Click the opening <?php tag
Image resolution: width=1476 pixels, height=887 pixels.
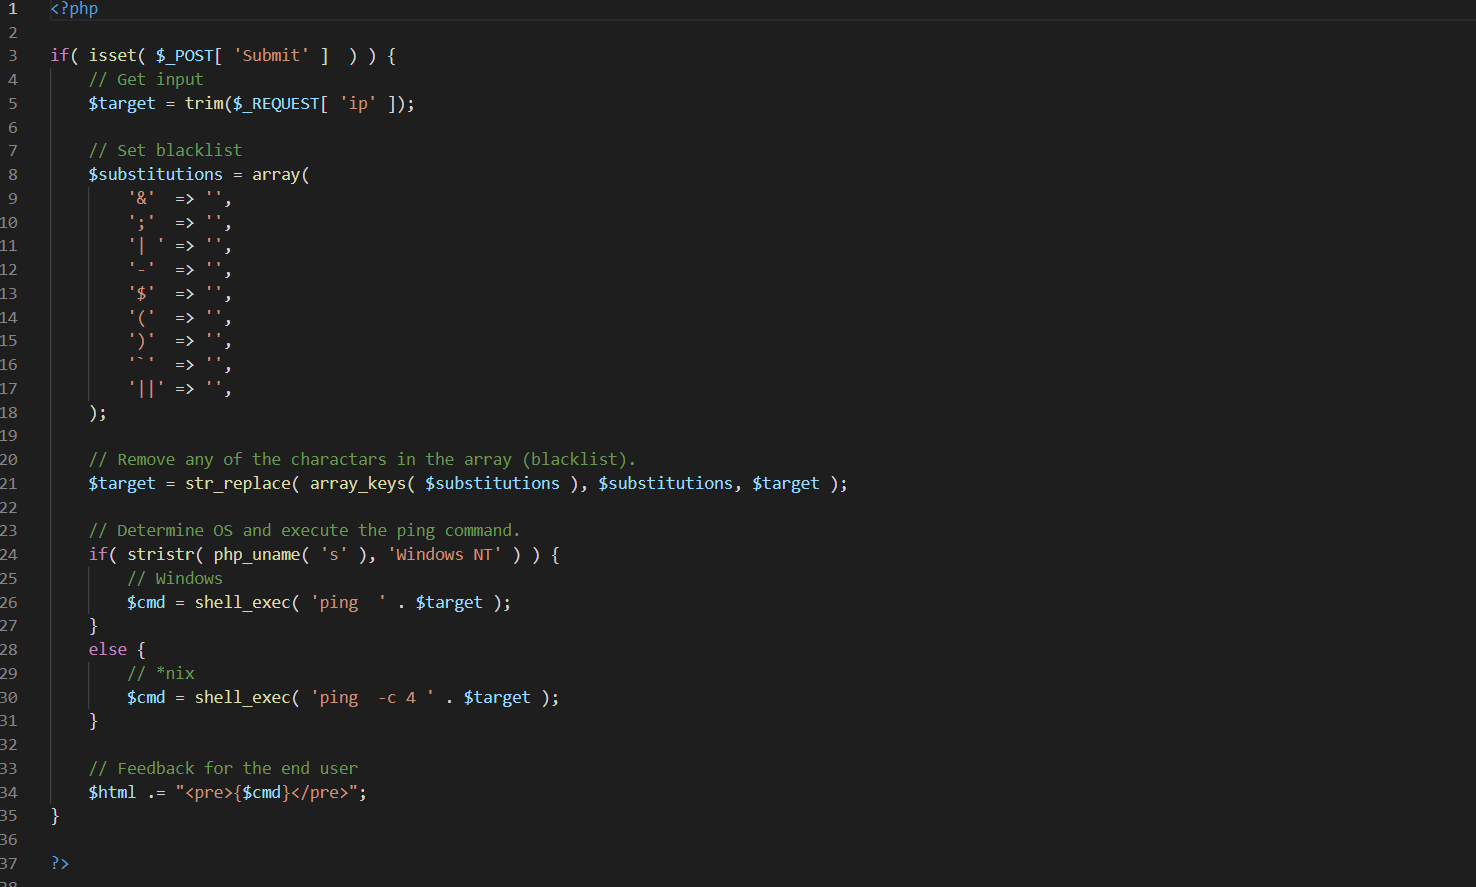coord(74,9)
